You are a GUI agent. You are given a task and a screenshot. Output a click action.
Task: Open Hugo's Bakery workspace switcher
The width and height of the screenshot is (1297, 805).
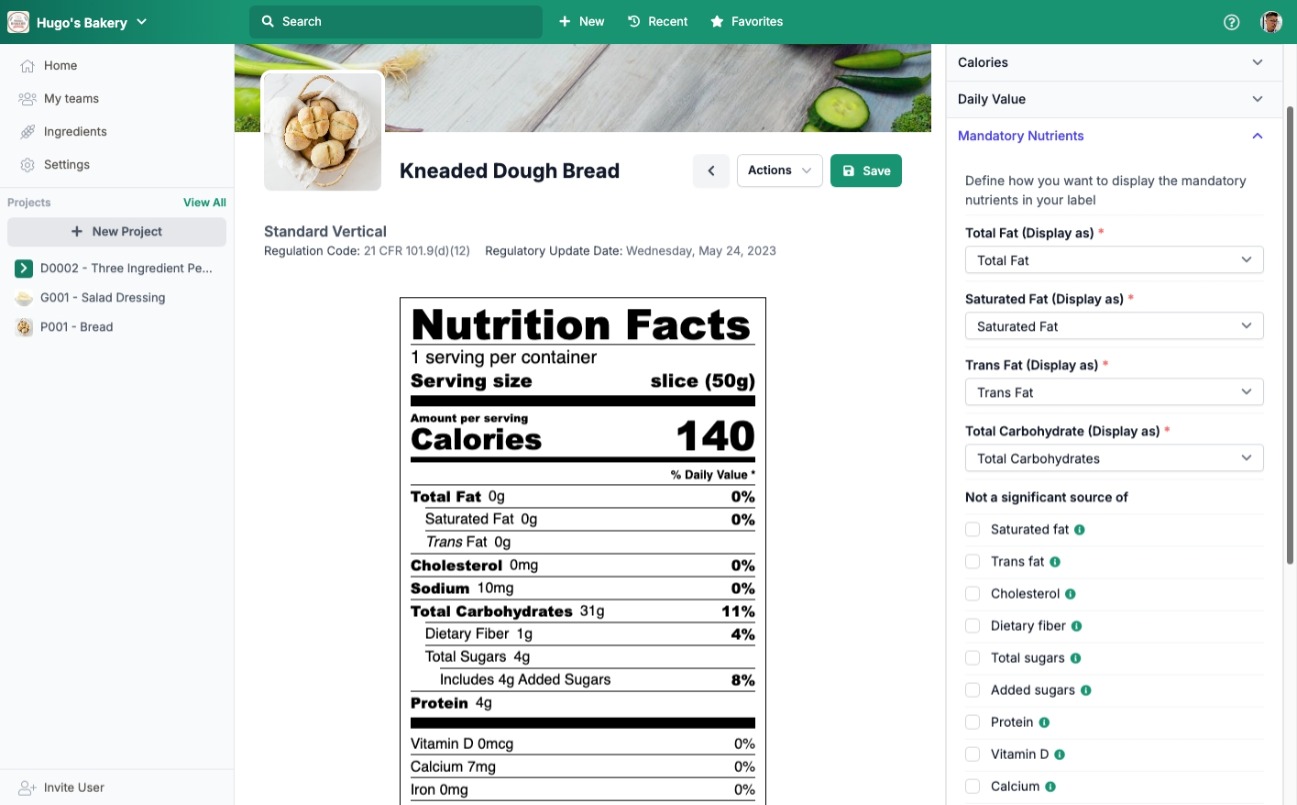pos(81,21)
